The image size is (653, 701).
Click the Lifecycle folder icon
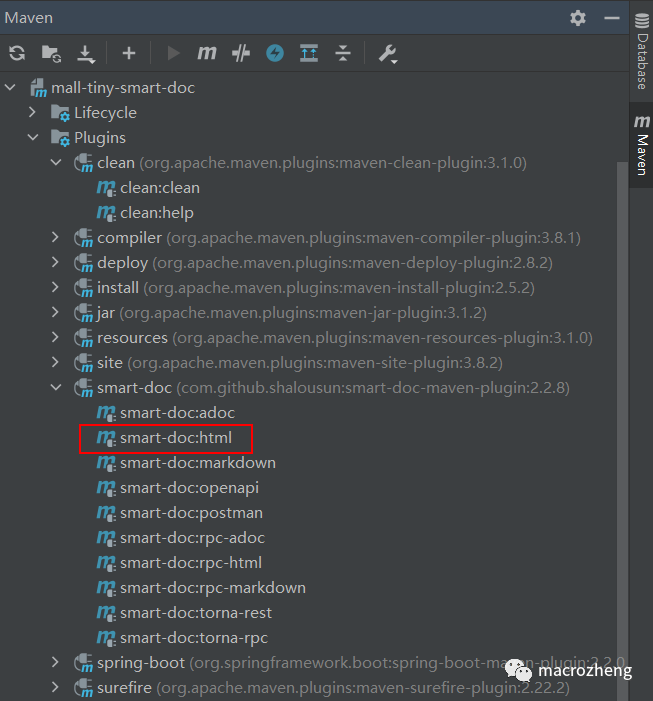coord(60,113)
